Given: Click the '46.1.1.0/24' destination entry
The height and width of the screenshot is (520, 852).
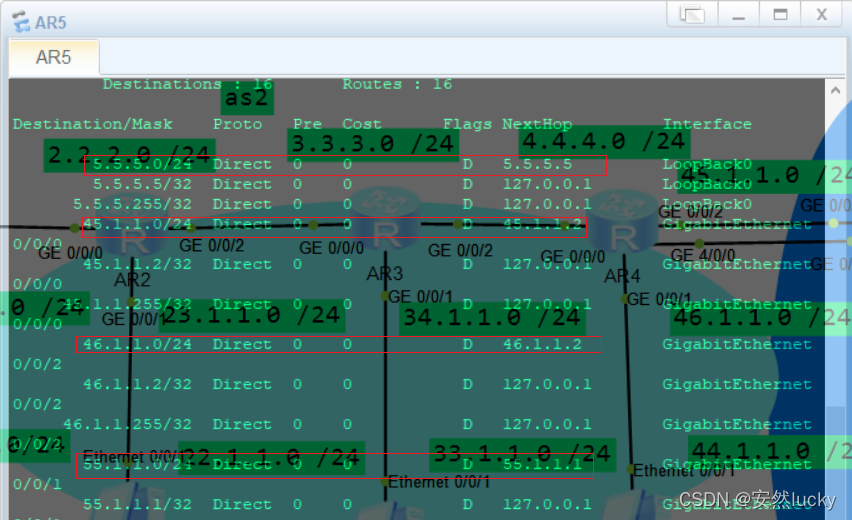Looking at the screenshot, I should (137, 344).
